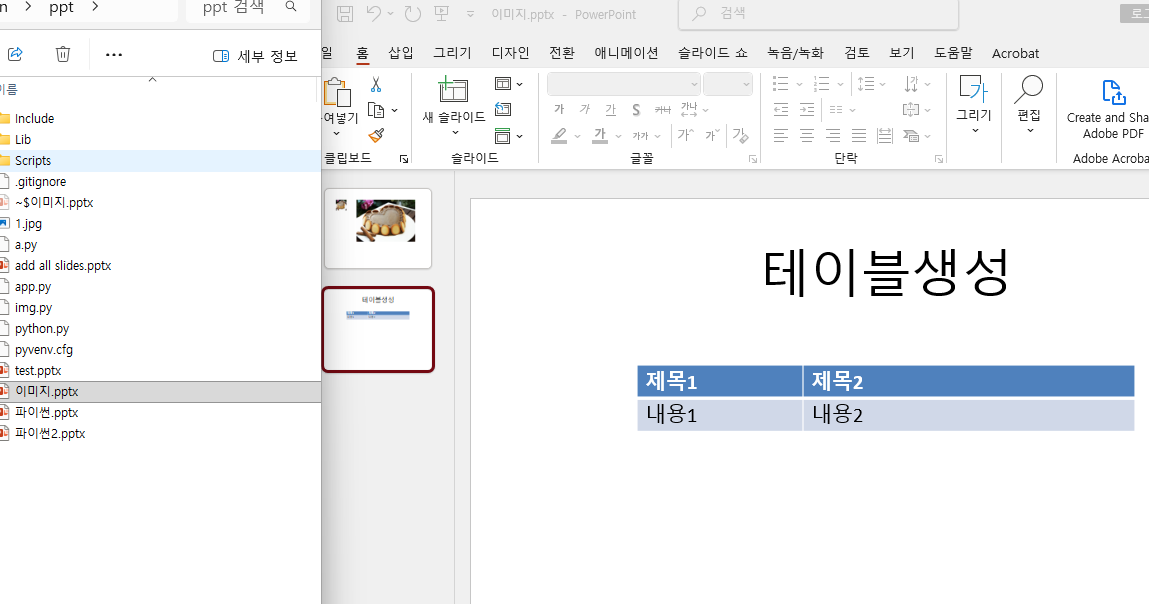Image resolution: width=1149 pixels, height=604 pixels.
Task: Click the Cut scissors icon
Action: pyautogui.click(x=376, y=85)
